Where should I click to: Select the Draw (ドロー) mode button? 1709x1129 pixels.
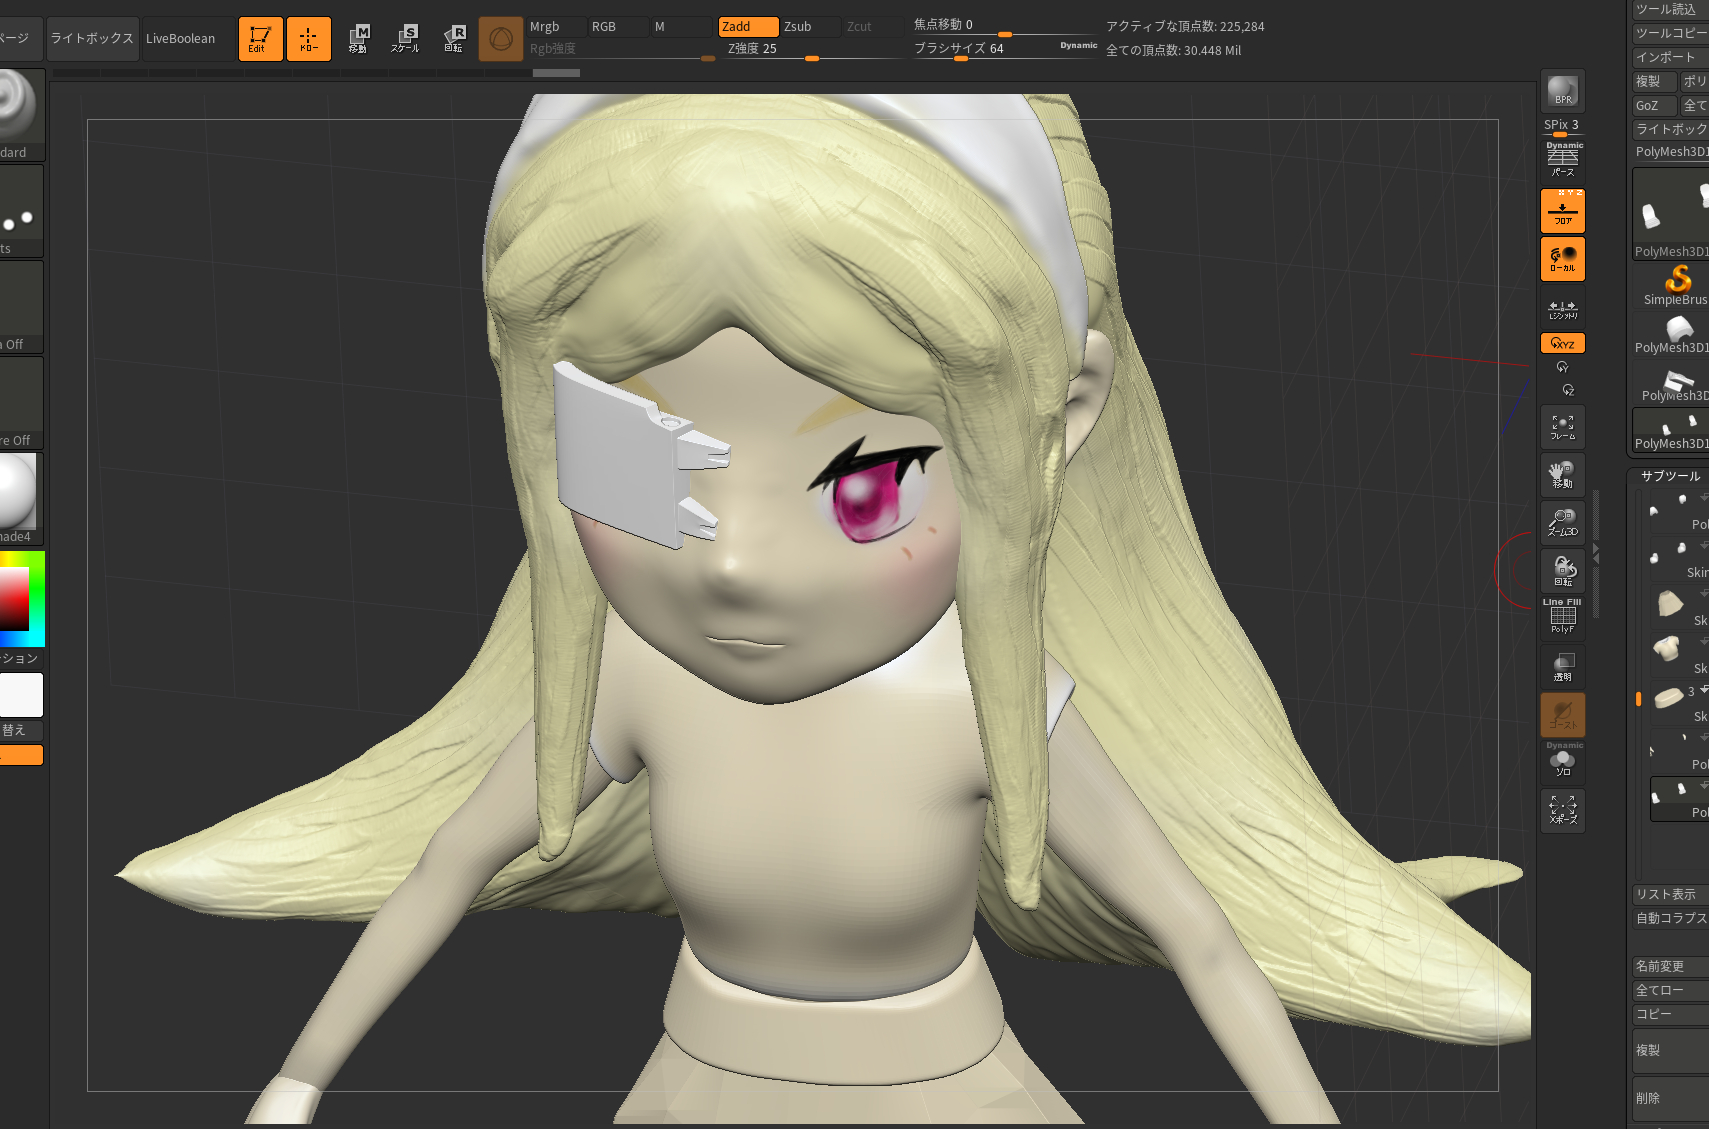click(x=308, y=39)
